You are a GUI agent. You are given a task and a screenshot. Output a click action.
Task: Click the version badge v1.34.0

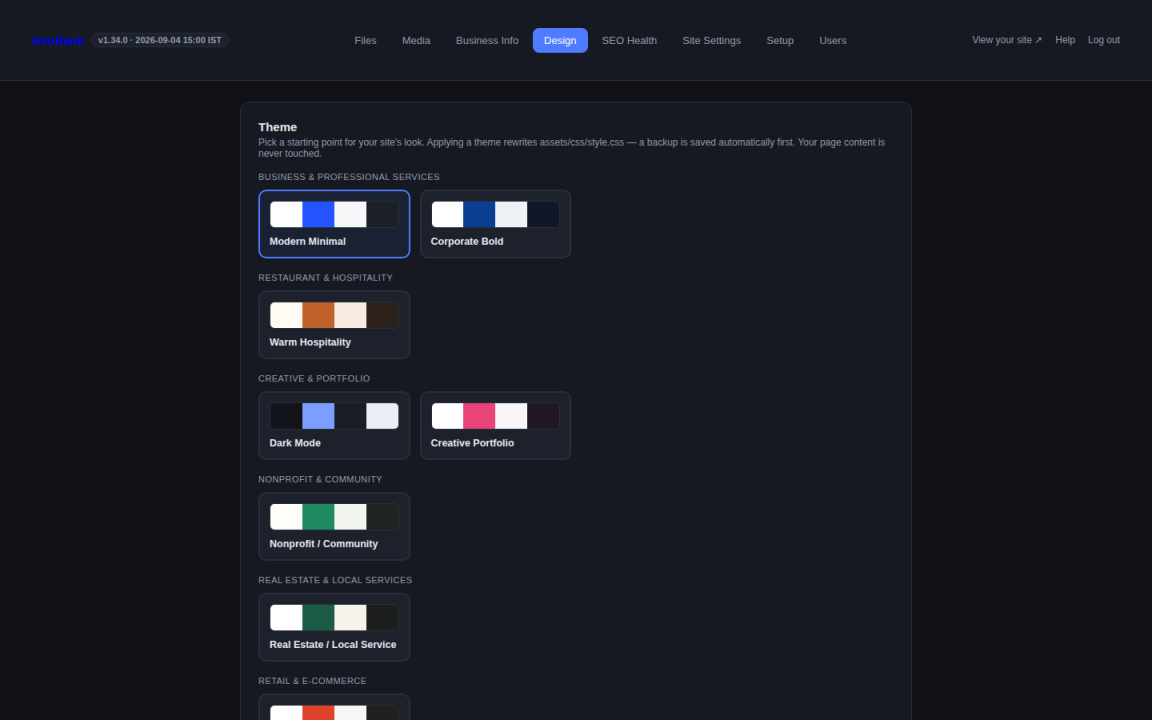coord(159,40)
